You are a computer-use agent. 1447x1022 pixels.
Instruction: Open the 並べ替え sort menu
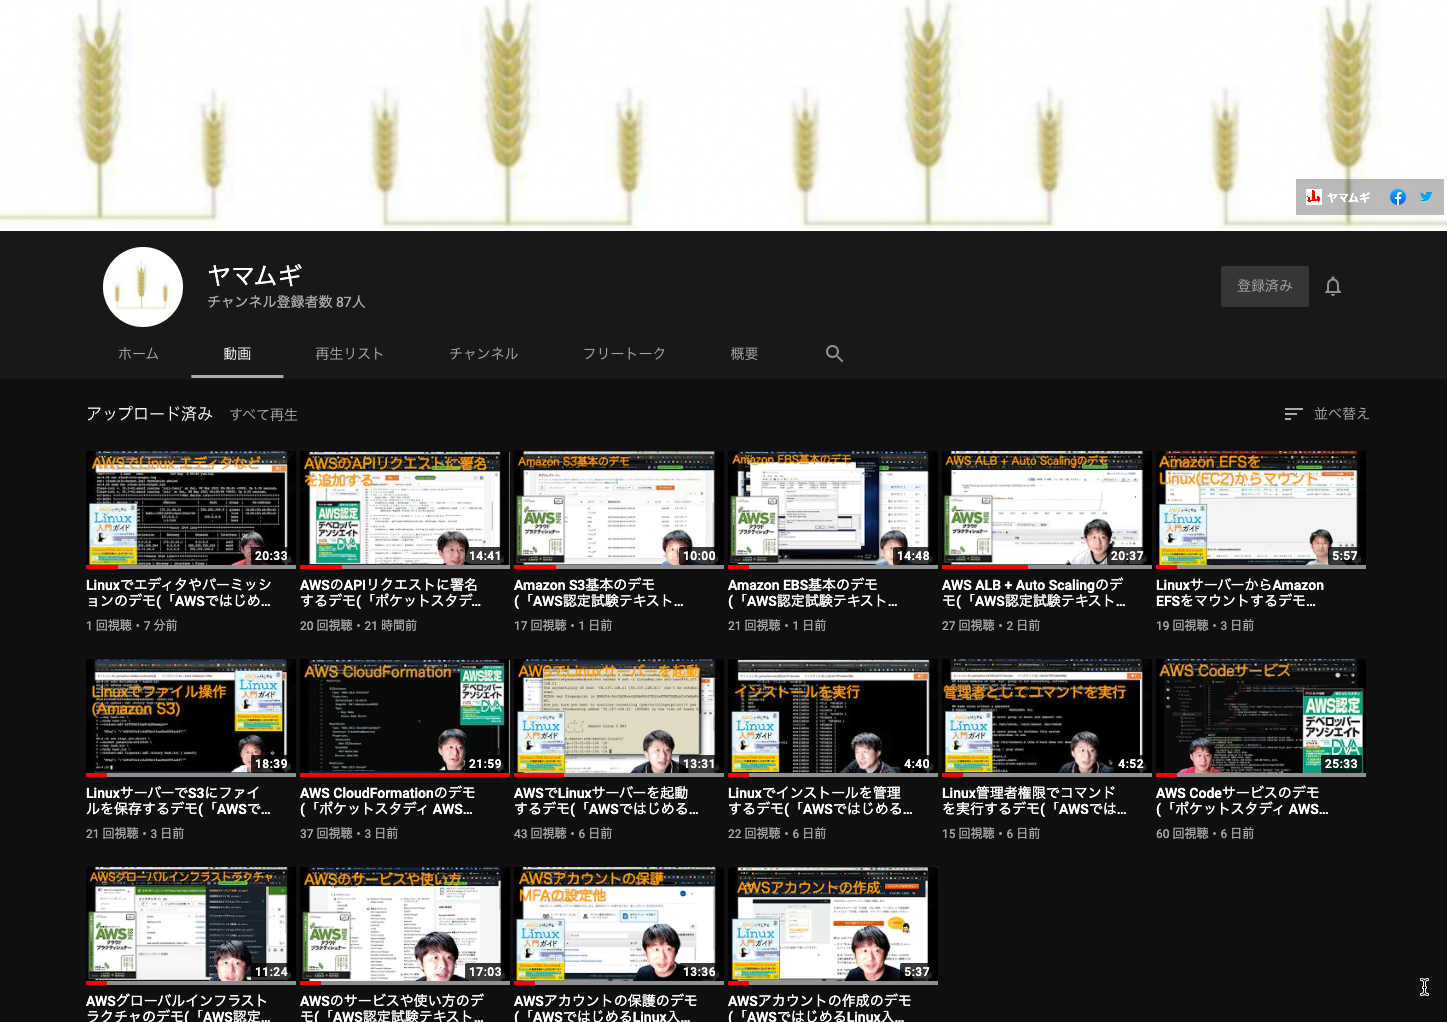(1327, 414)
